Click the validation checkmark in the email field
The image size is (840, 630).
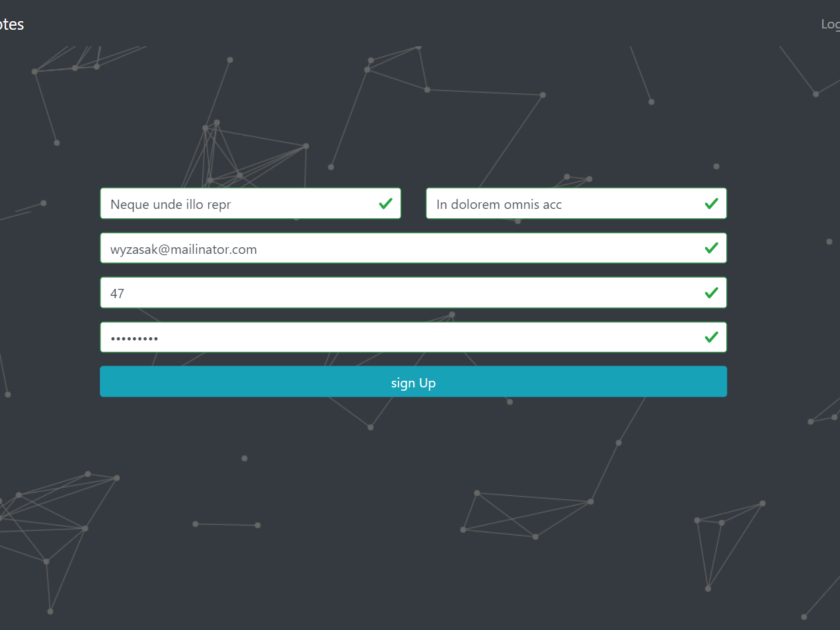[x=711, y=248]
